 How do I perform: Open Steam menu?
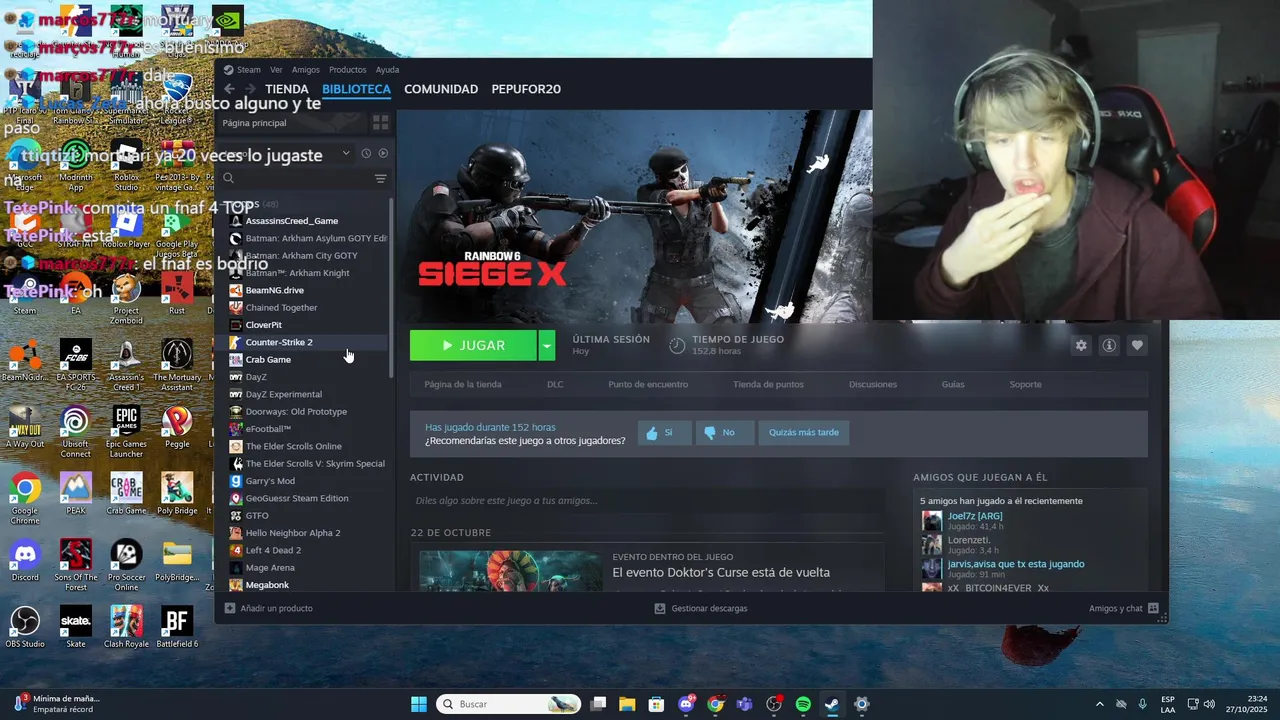pyautogui.click(x=242, y=70)
